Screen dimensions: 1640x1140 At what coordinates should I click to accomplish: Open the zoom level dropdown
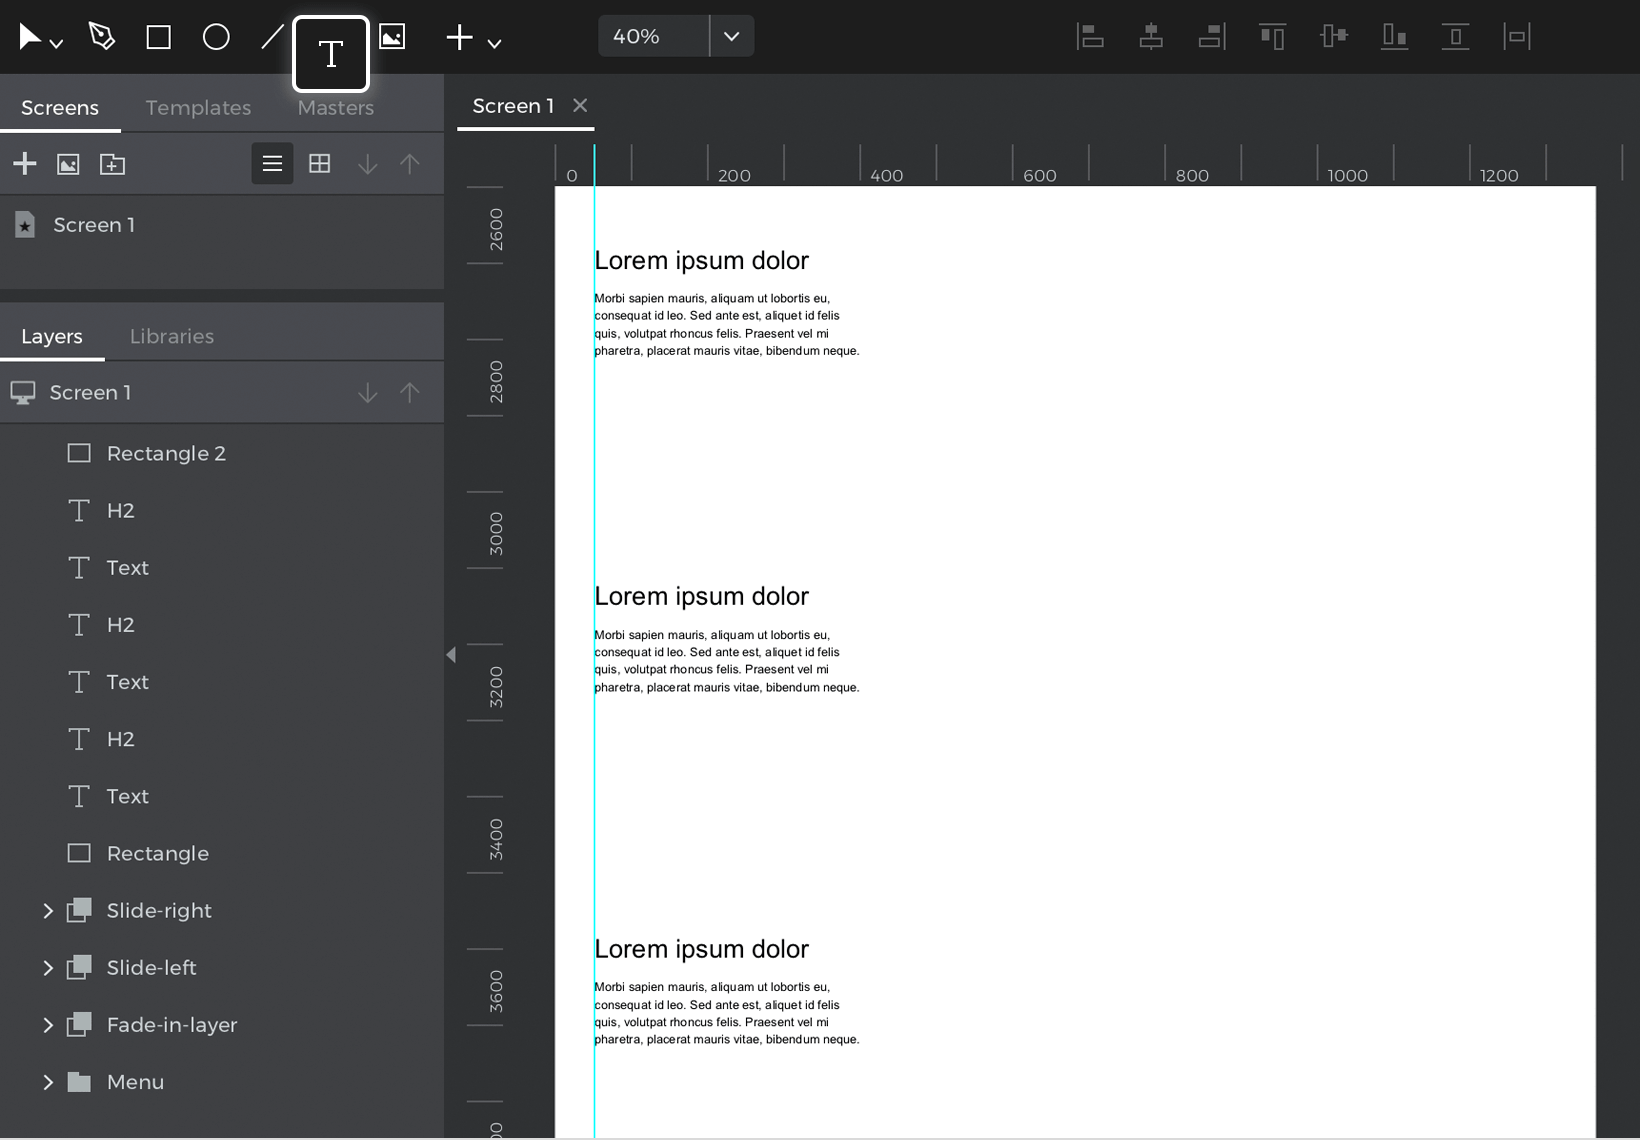pyautogui.click(x=732, y=36)
